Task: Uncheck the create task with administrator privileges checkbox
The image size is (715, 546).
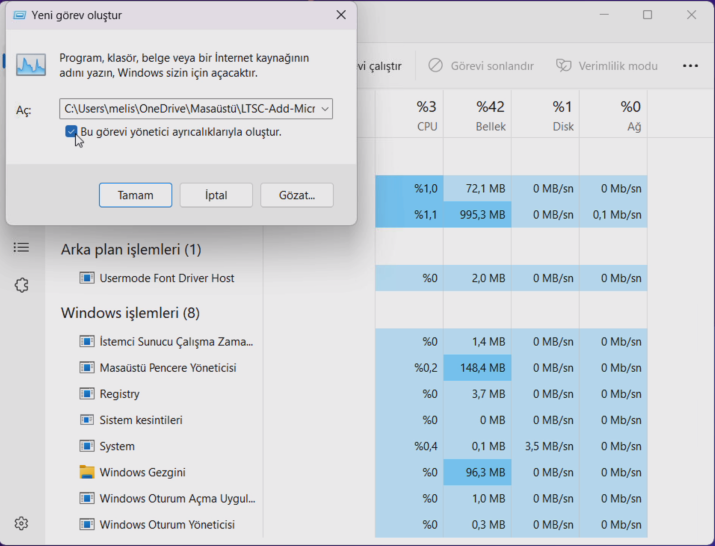Action: click(x=71, y=132)
